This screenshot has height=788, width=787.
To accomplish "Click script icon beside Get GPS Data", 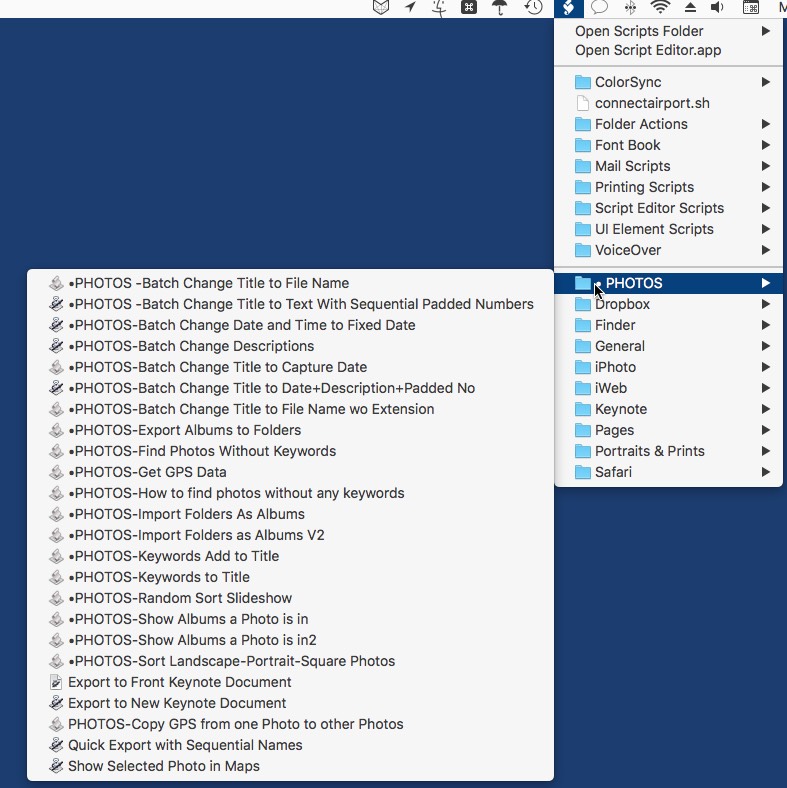I will 56,472.
